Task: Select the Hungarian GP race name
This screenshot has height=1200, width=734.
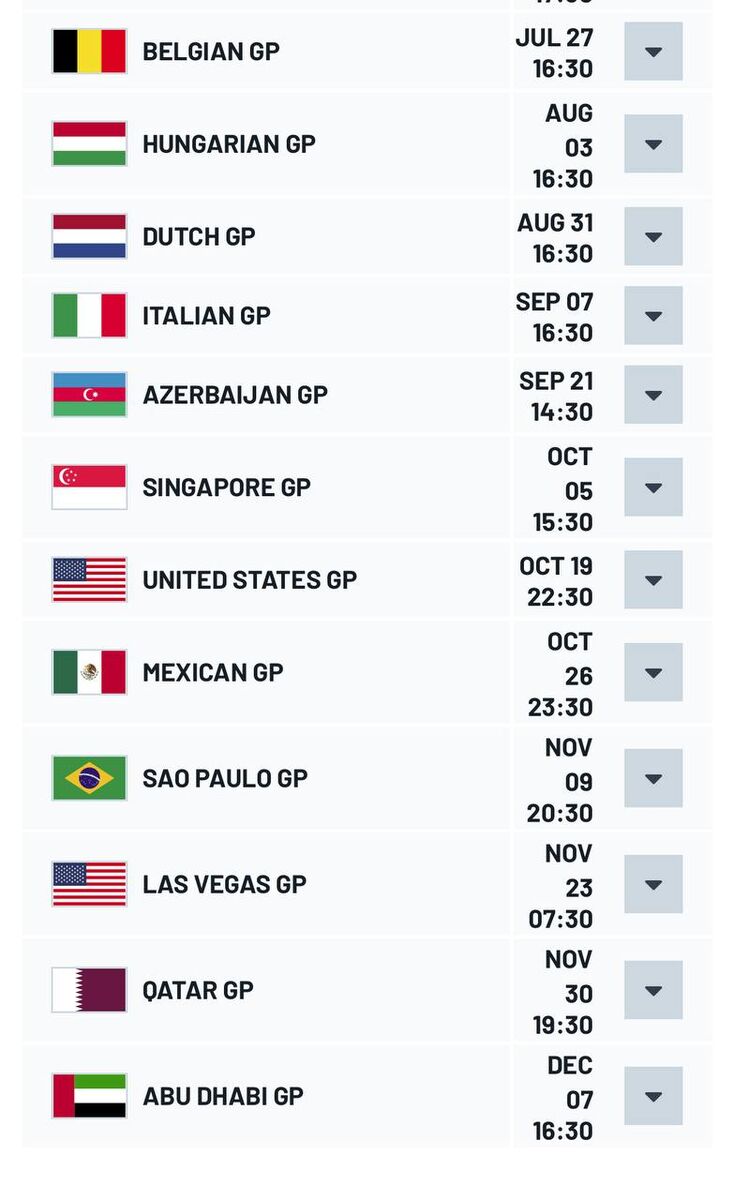Action: [x=229, y=144]
